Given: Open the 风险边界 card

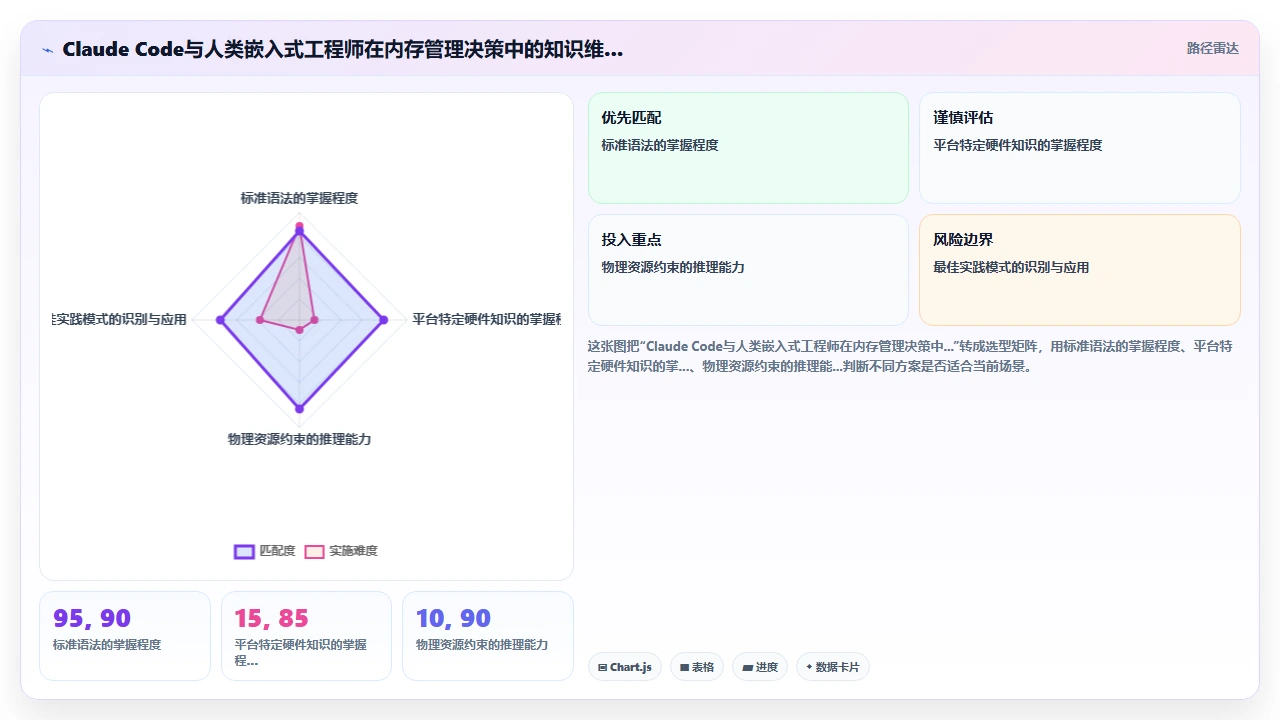Looking at the screenshot, I should 1080,270.
